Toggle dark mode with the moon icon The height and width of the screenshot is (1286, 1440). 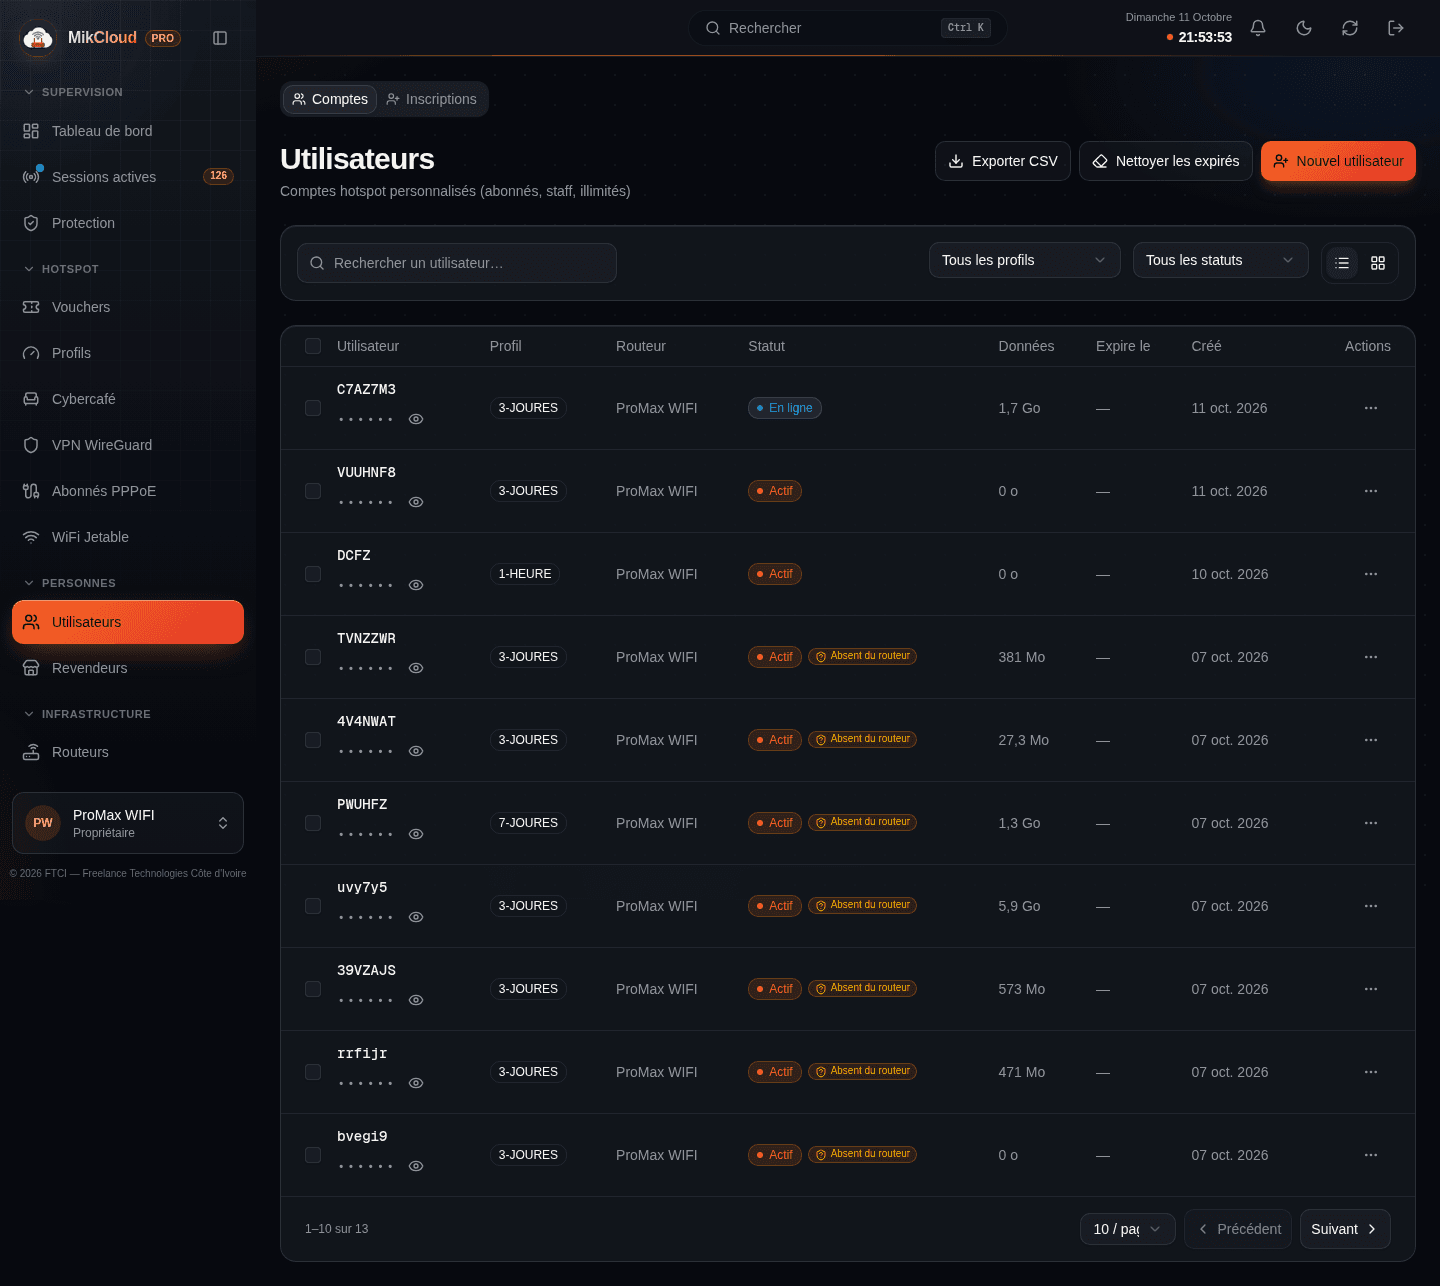click(x=1304, y=28)
